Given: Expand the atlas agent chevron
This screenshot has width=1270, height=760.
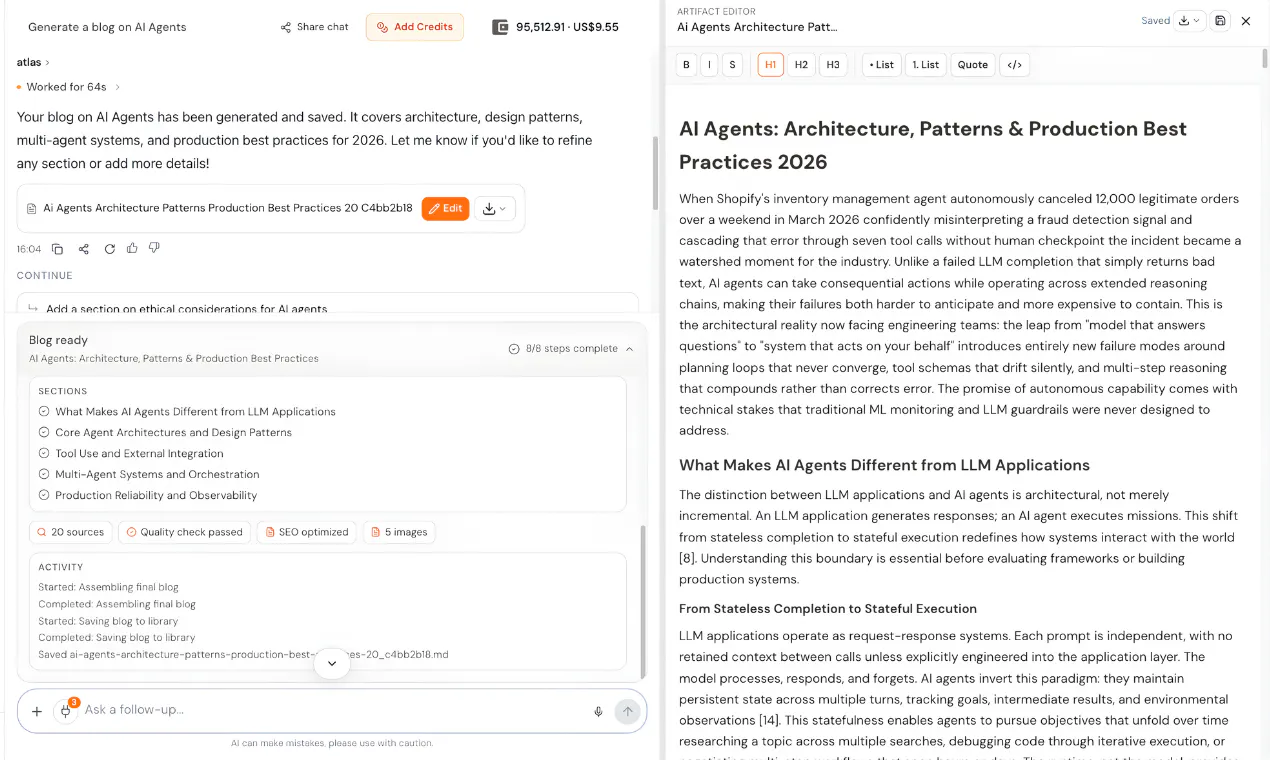Looking at the screenshot, I should [x=47, y=62].
